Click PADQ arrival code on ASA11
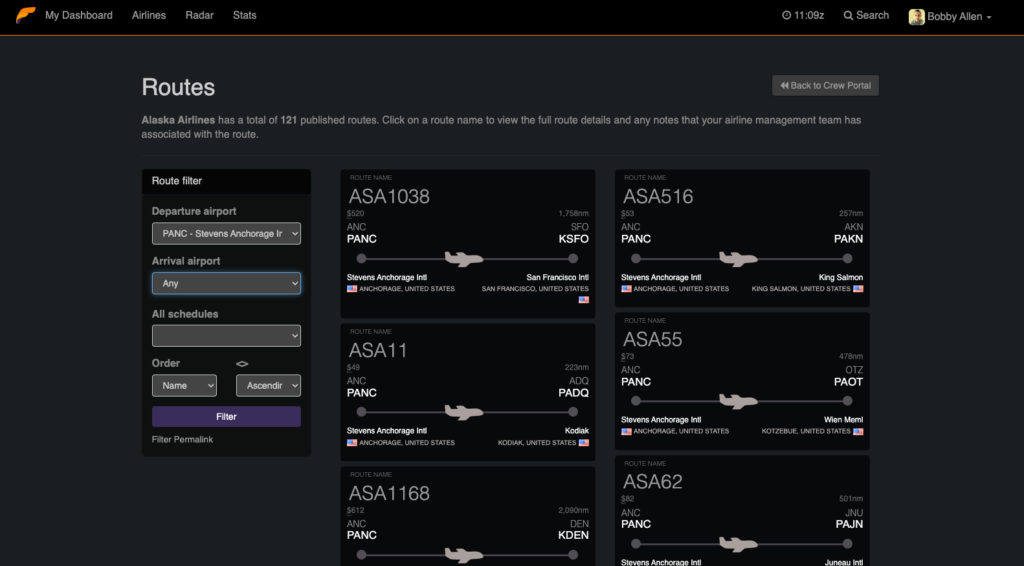Viewport: 1024px width, 566px height. (x=573, y=393)
